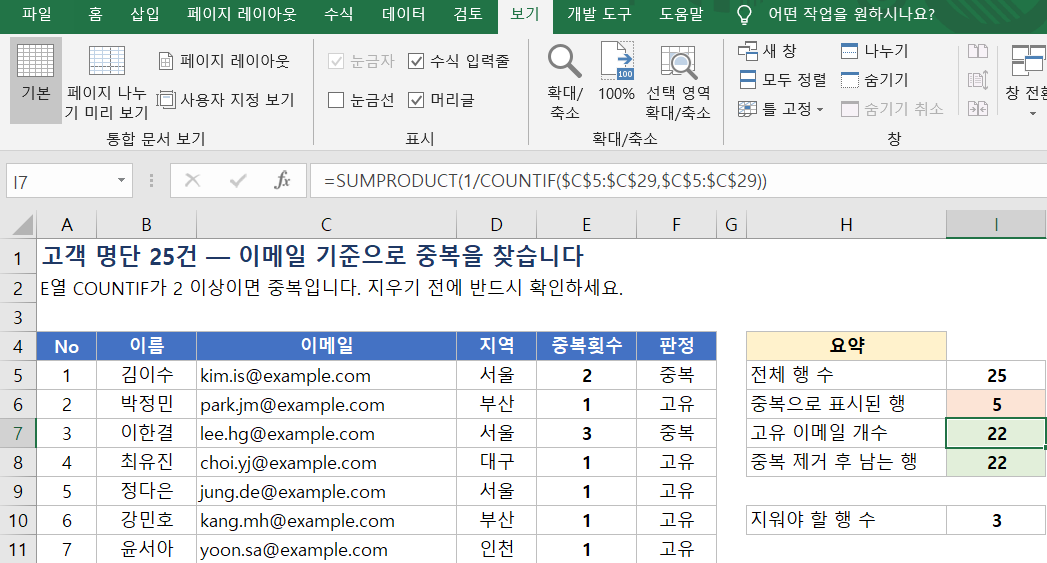Switch to the 홈 tab
Screen dimensions: 1047x563
coord(95,15)
